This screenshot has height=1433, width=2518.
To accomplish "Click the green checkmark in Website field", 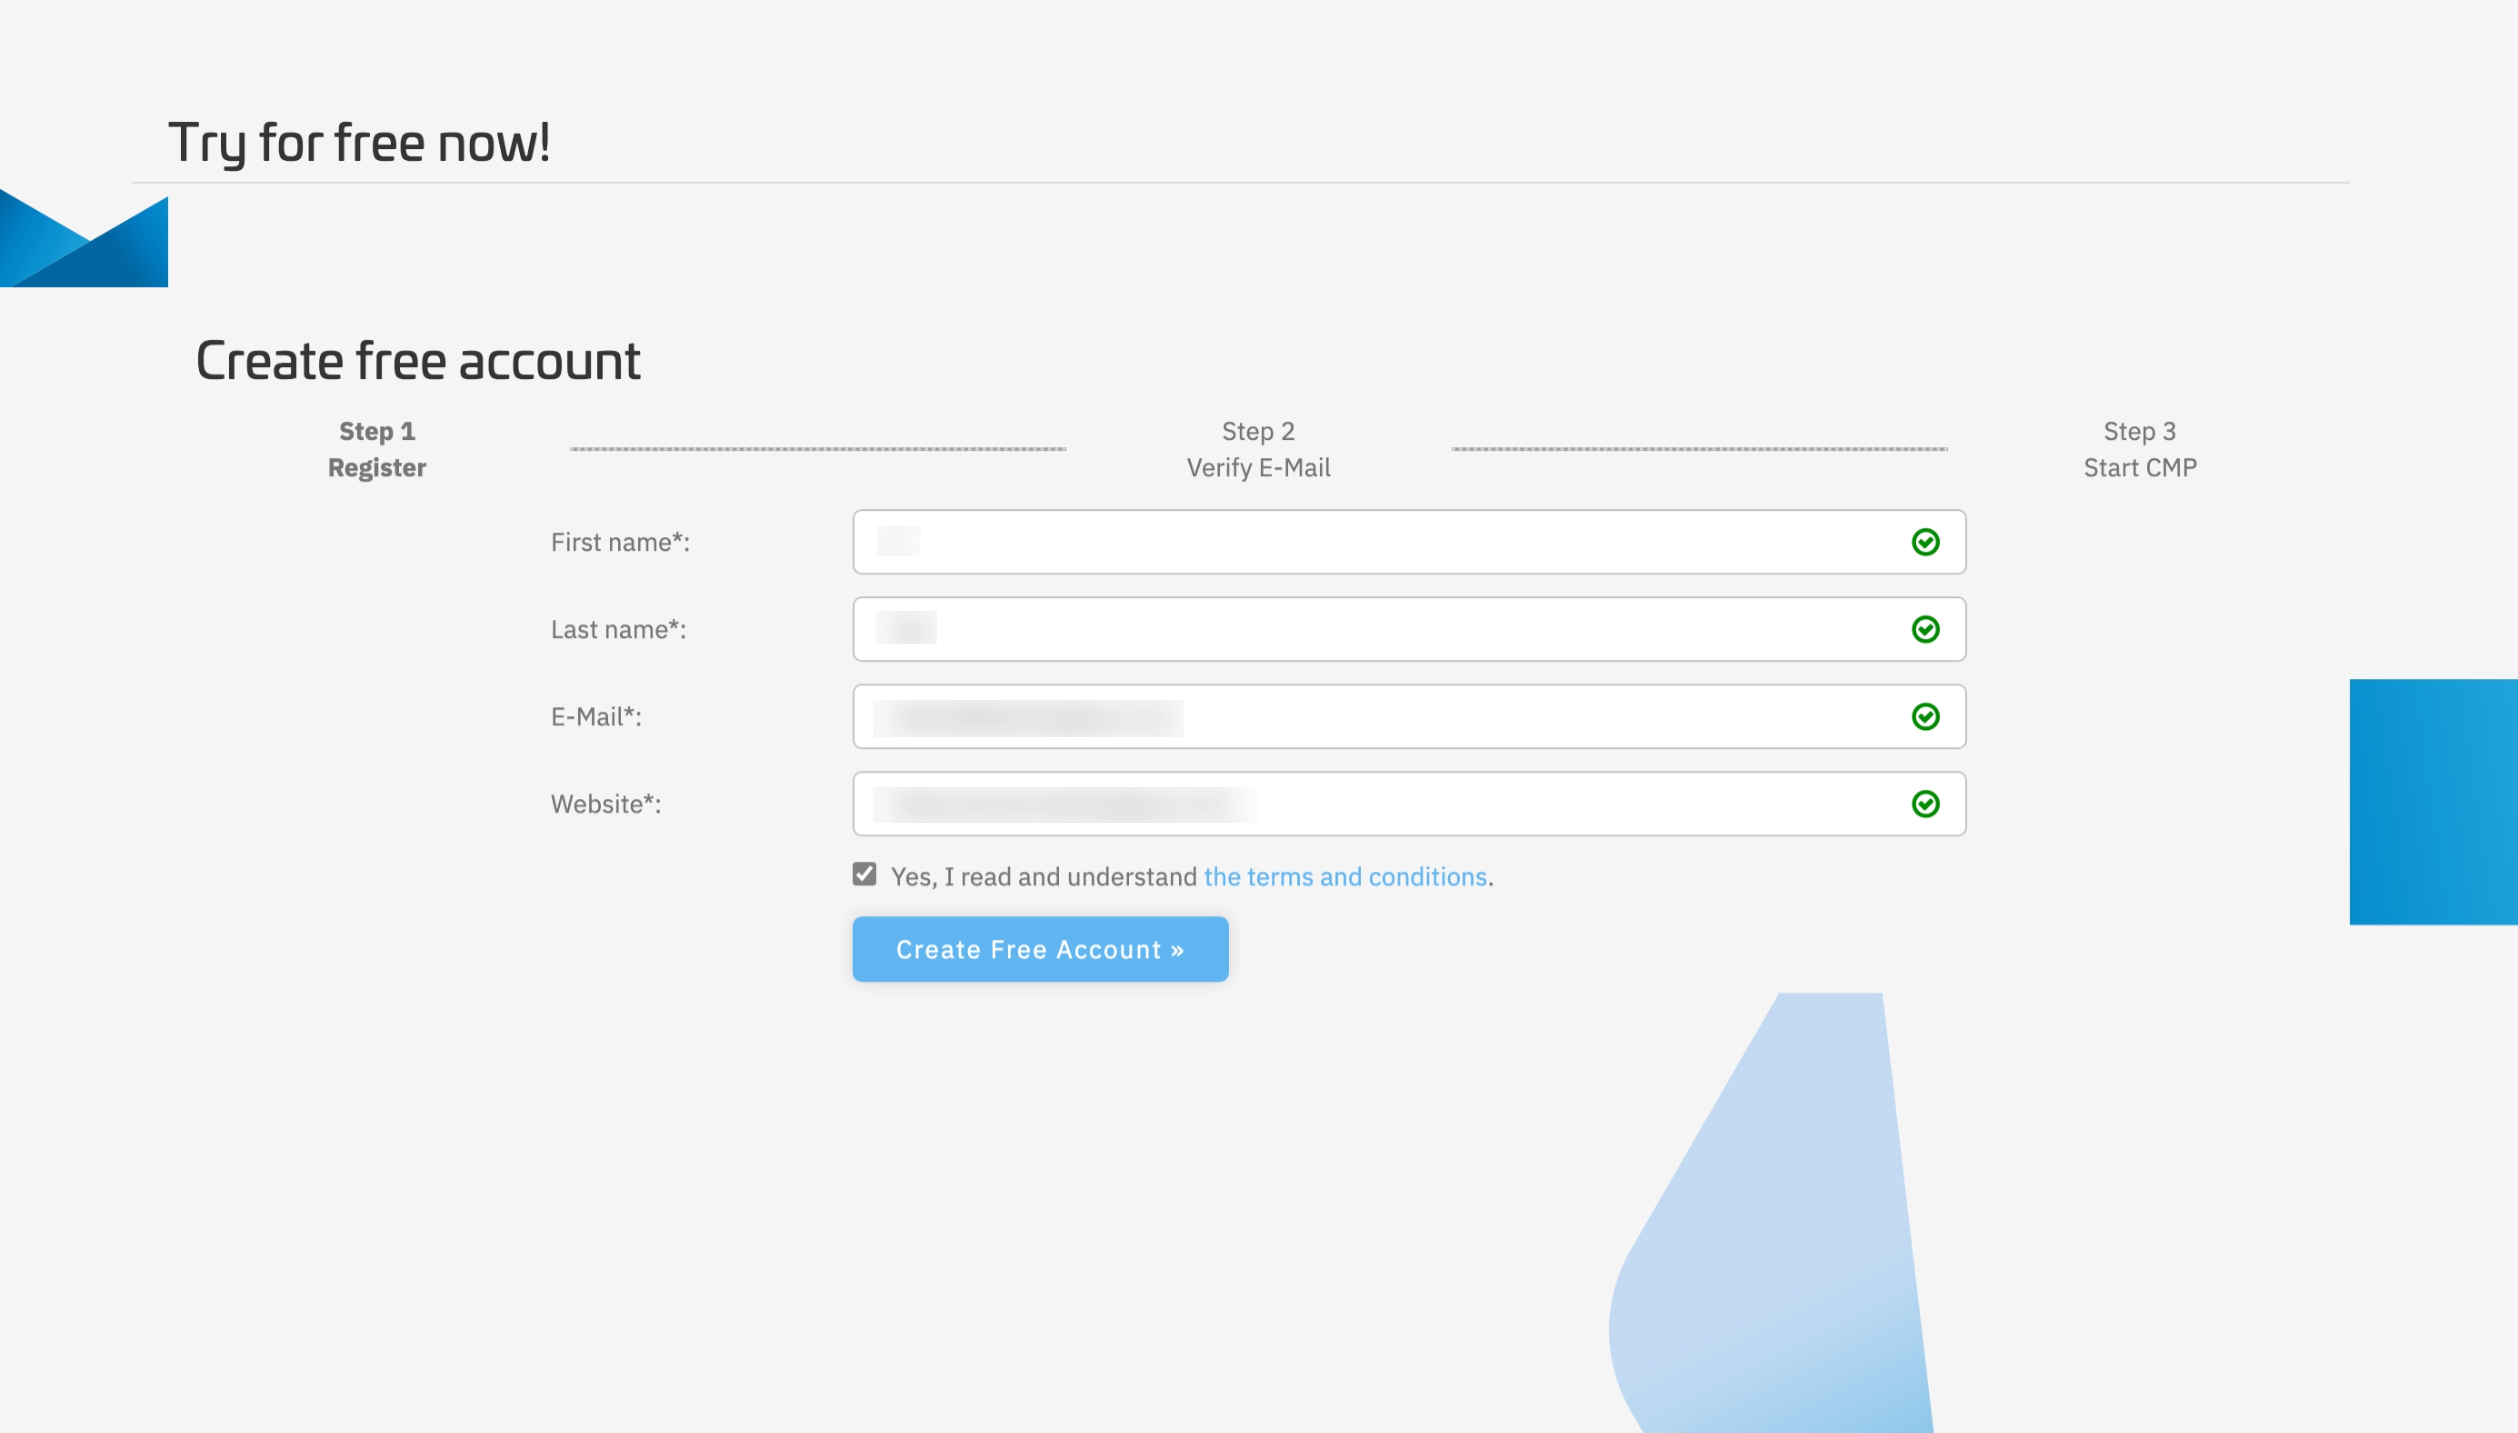I will (1925, 804).
